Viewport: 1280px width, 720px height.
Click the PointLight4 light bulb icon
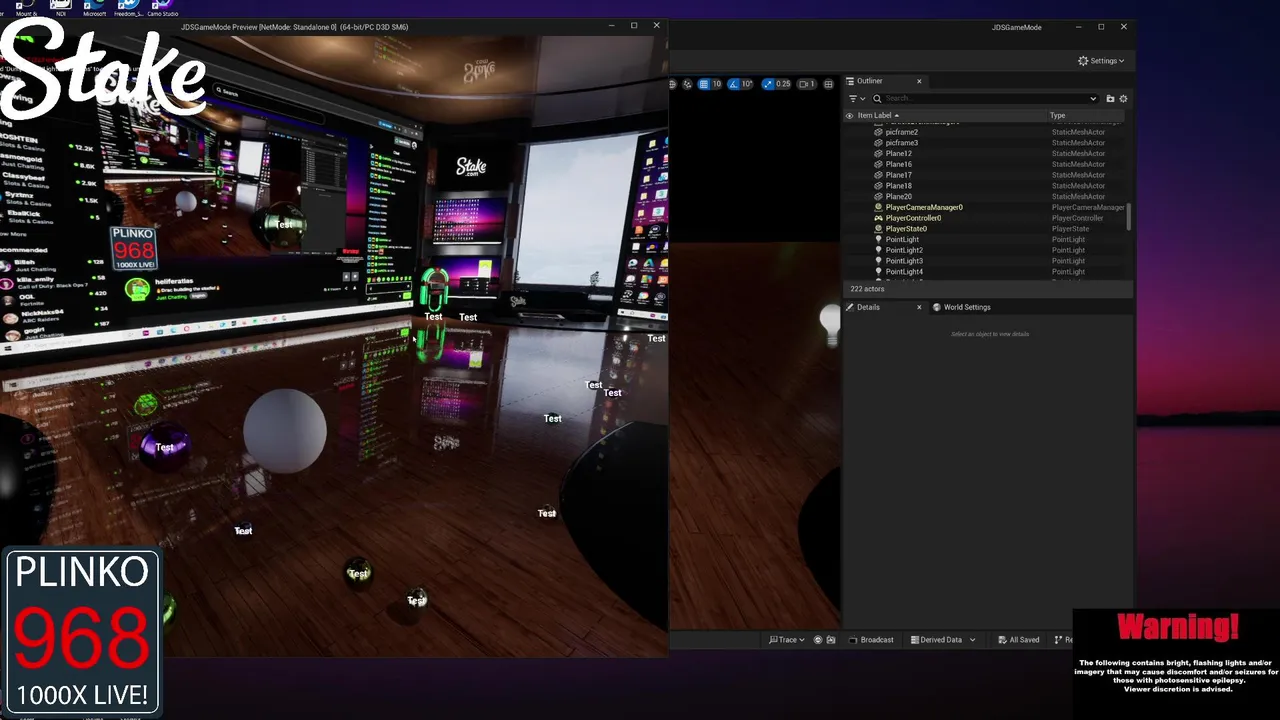(x=879, y=271)
